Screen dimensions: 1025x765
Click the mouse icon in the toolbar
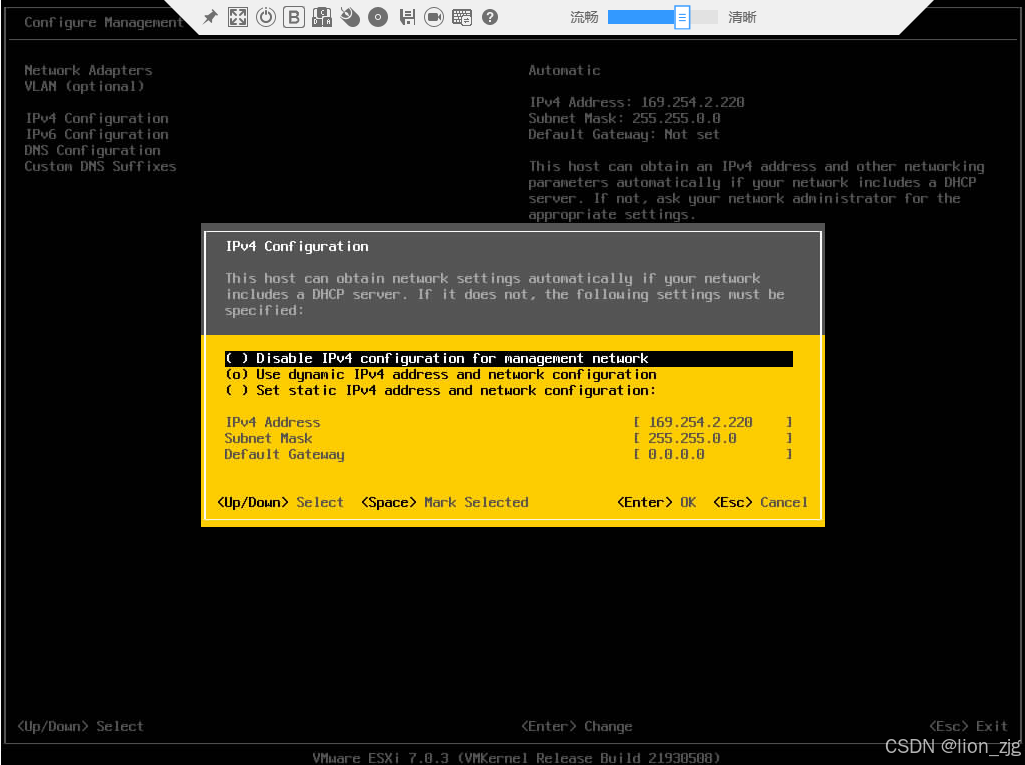click(350, 17)
